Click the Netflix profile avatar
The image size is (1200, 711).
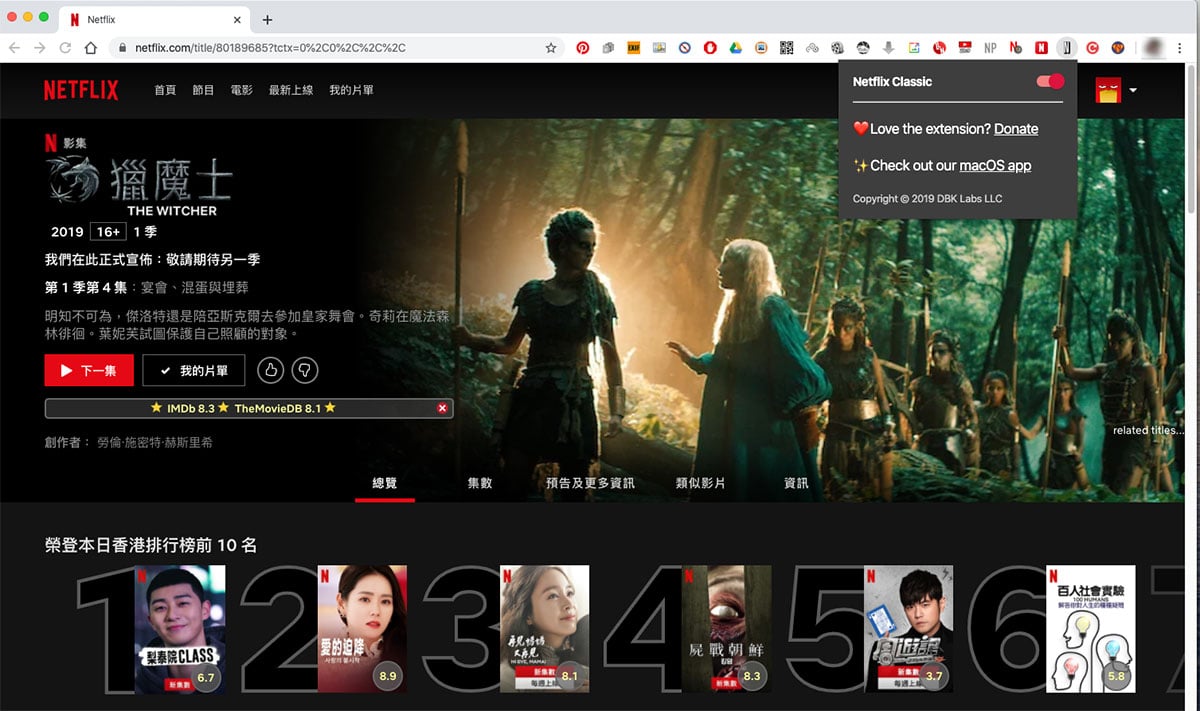[x=1108, y=90]
